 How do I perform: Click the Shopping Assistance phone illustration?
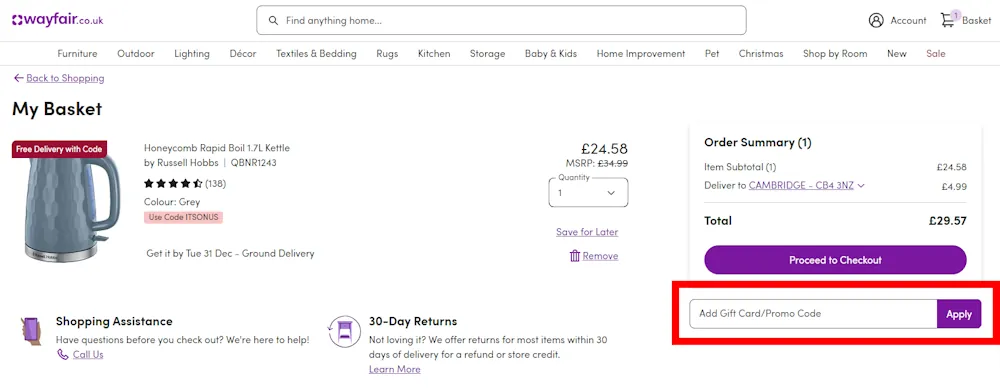click(x=31, y=332)
